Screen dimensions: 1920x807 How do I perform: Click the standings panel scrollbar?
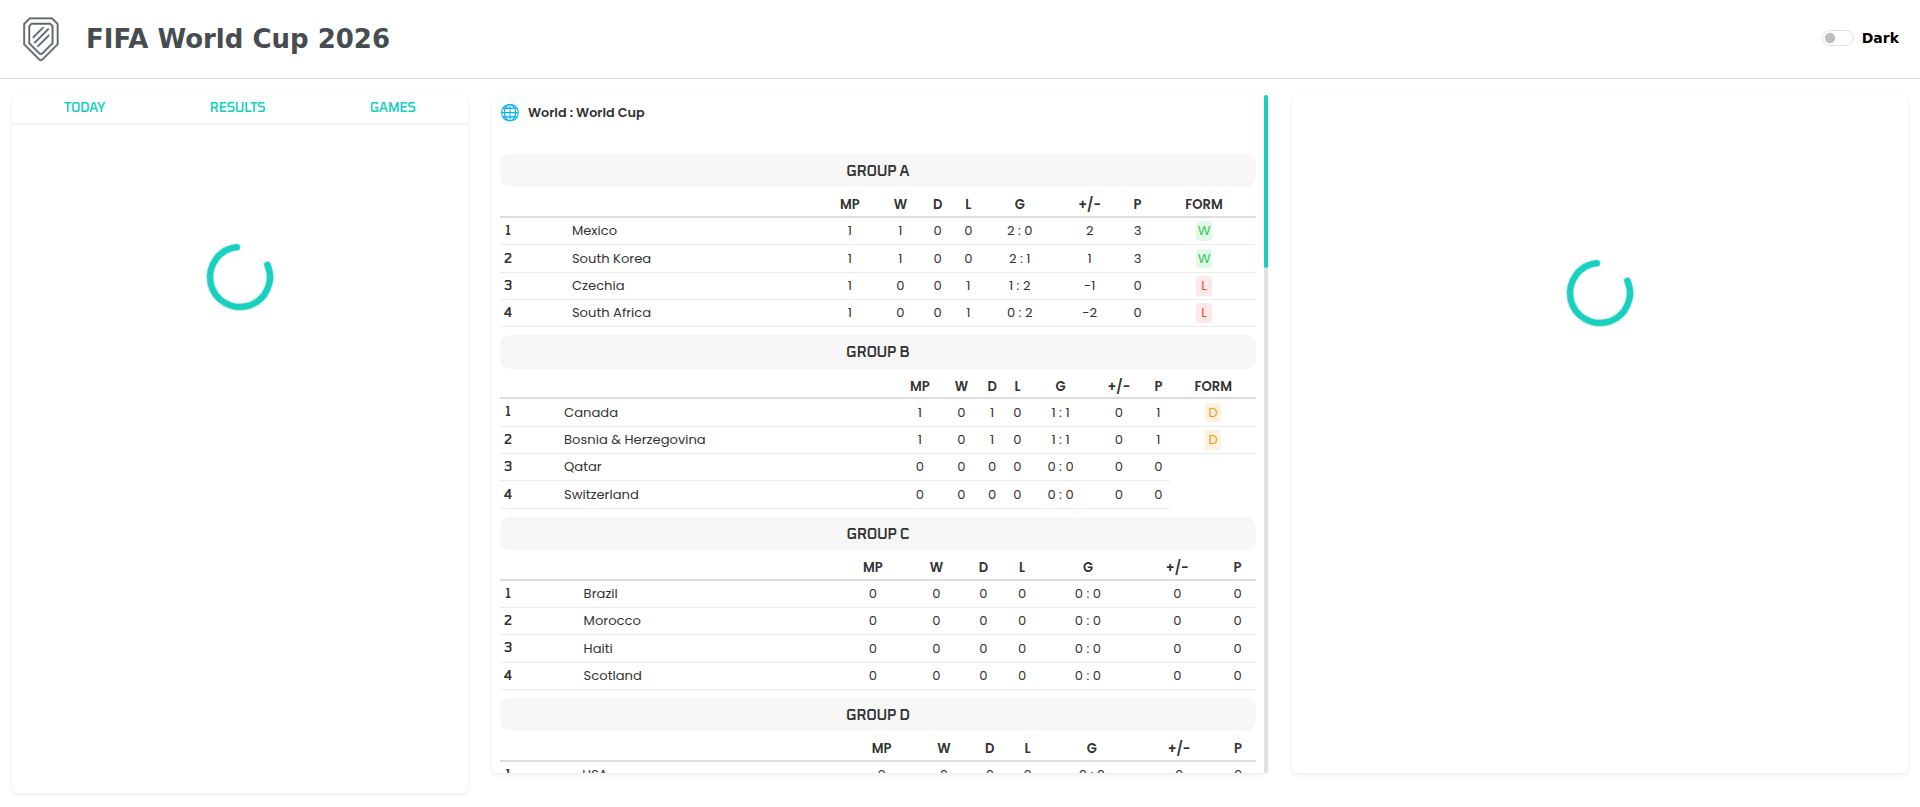pyautogui.click(x=1266, y=182)
